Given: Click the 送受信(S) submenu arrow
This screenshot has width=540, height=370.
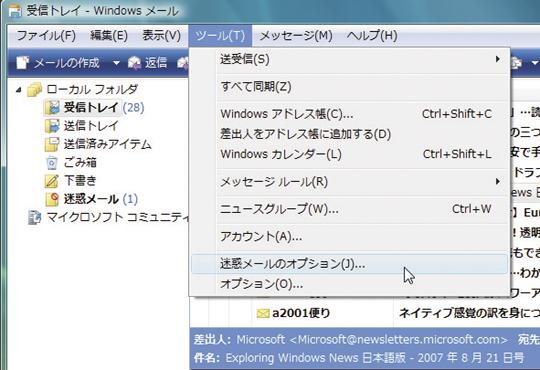Looking at the screenshot, I should click(x=498, y=59).
